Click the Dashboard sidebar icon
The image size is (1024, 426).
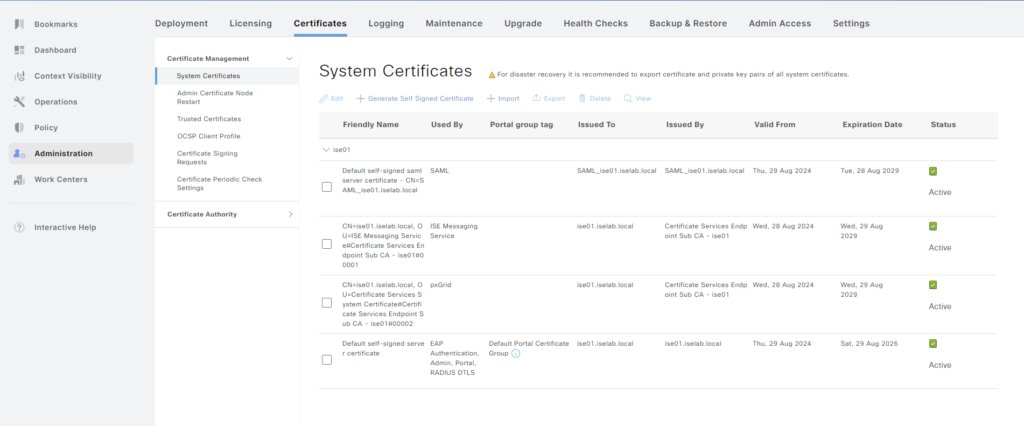tap(20, 50)
